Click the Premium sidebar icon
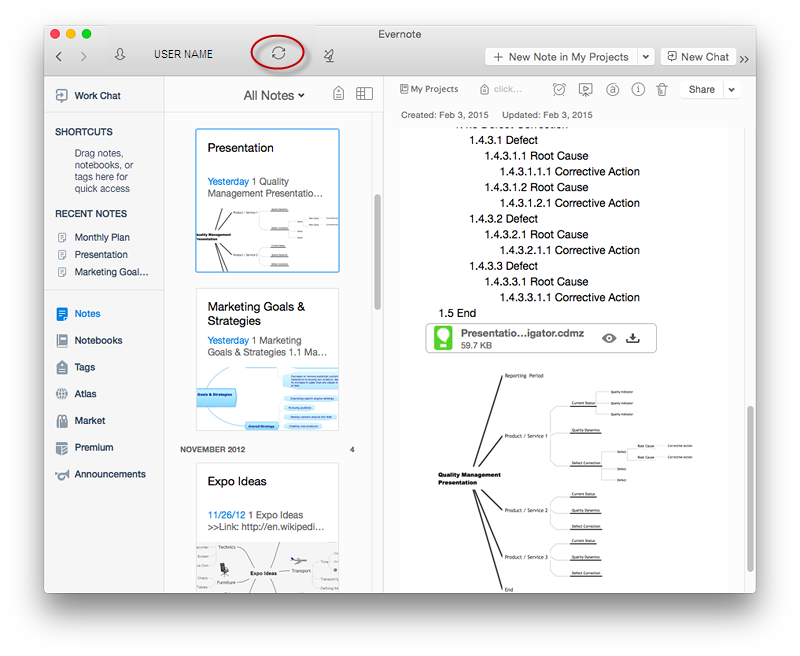Viewport: 800px width, 656px height. [62, 448]
